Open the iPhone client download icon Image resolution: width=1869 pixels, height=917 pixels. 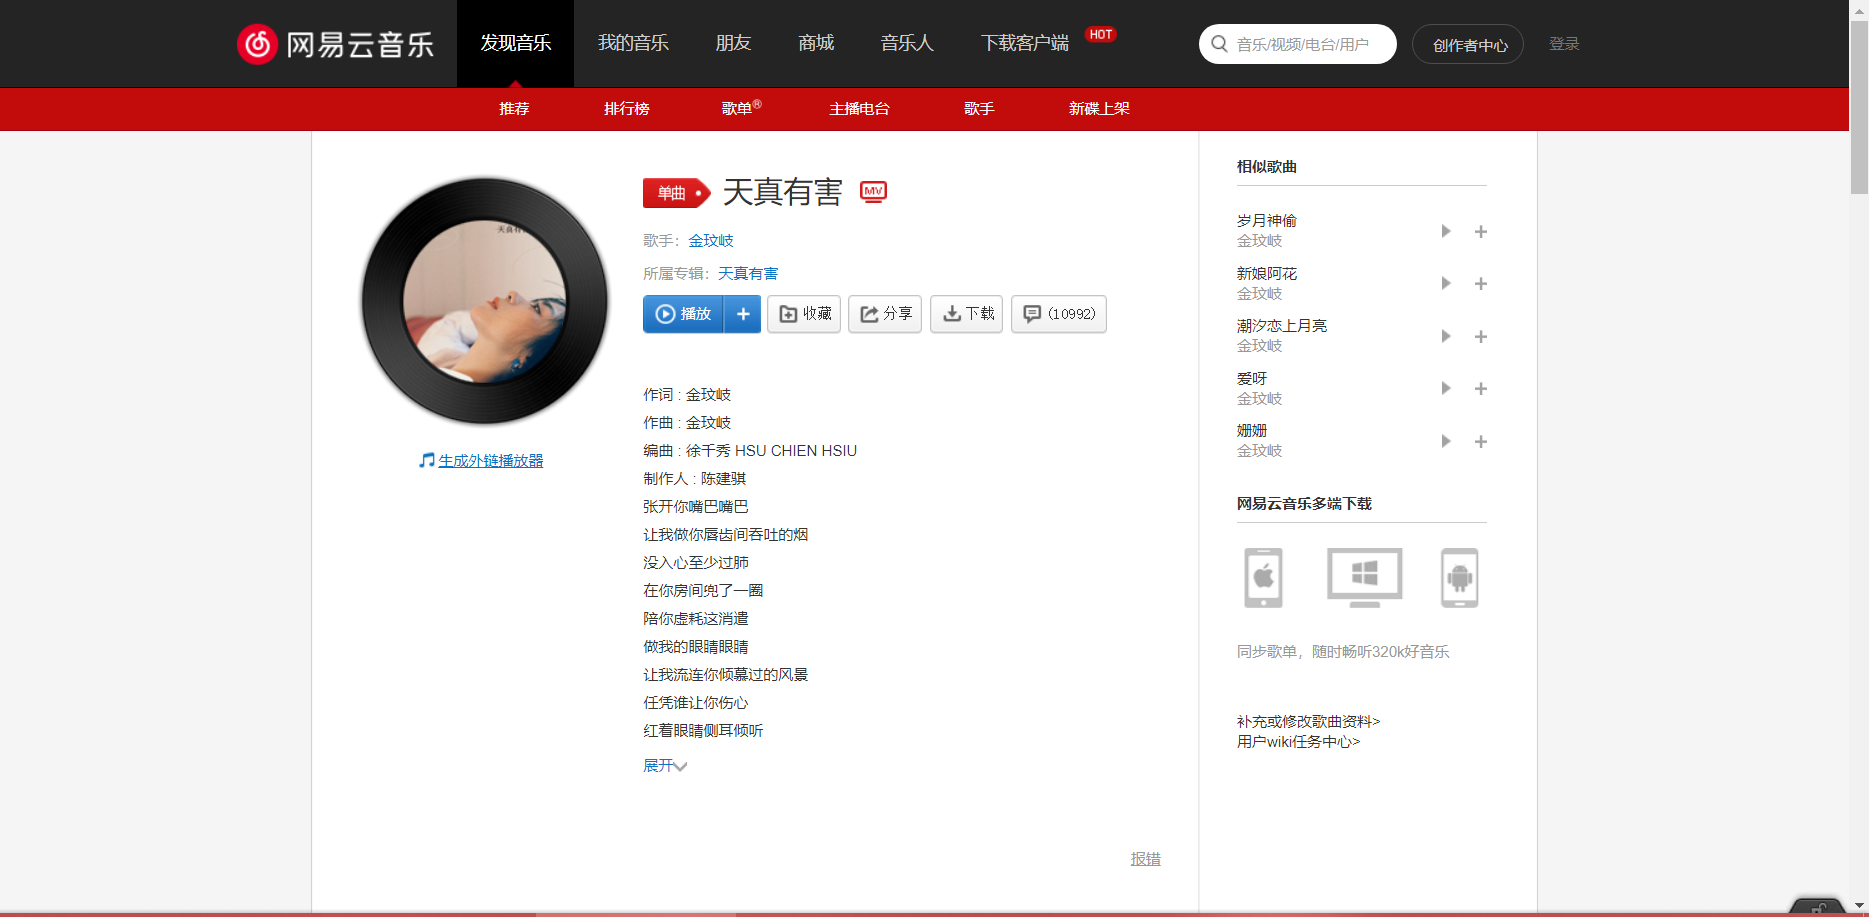click(1263, 577)
